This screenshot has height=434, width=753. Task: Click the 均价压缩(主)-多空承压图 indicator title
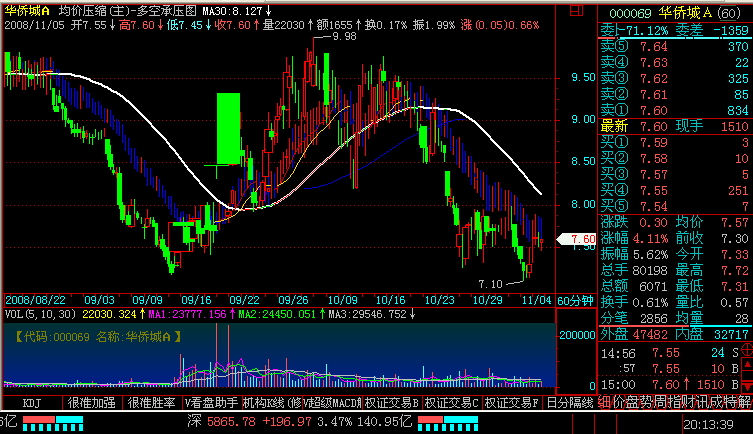(x=128, y=11)
